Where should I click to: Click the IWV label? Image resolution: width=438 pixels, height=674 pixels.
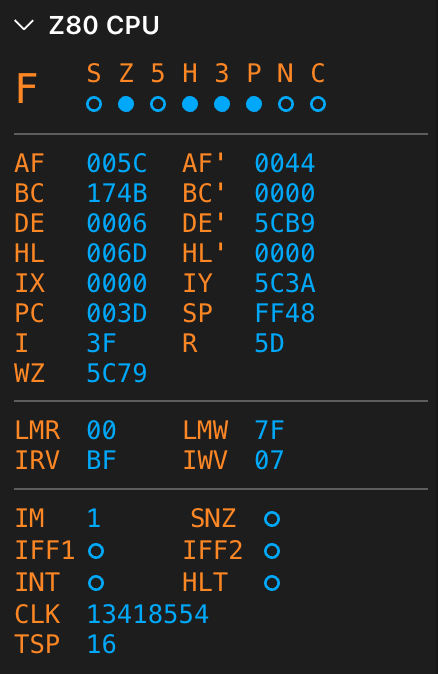pos(205,460)
